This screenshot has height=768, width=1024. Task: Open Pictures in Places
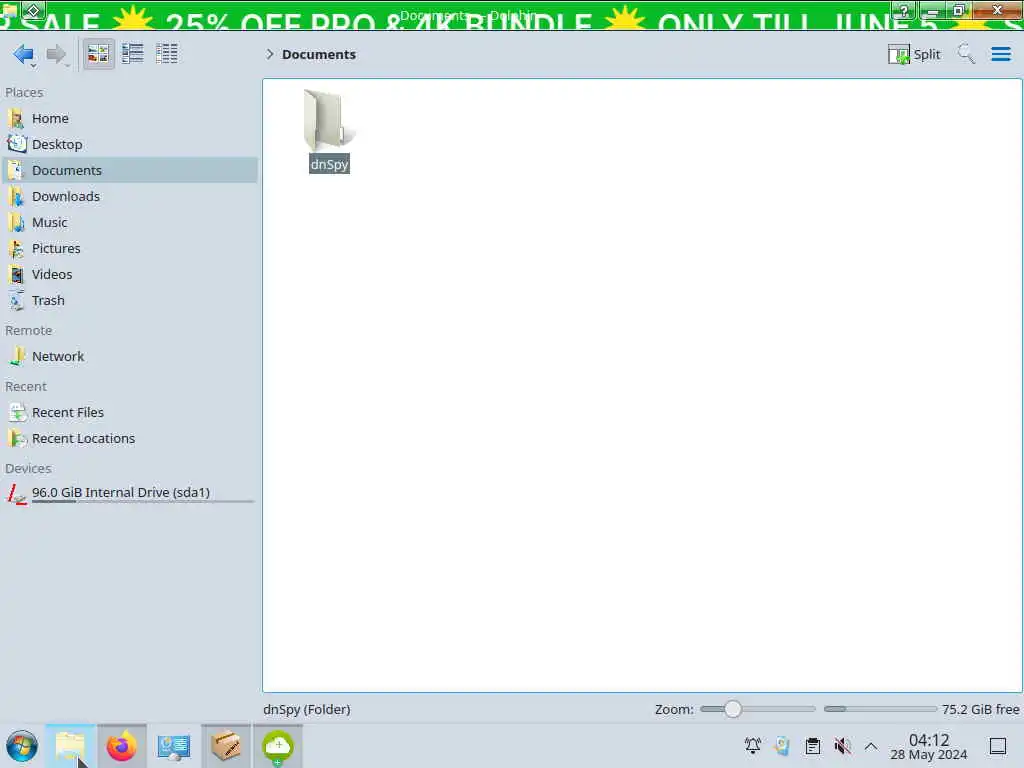[129, 249]
